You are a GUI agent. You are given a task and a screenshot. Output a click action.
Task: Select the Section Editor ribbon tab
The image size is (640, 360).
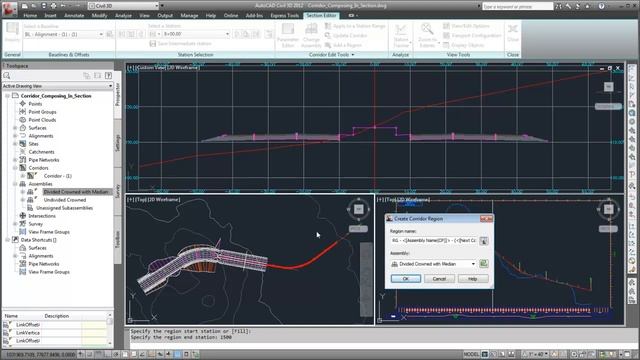tap(321, 16)
